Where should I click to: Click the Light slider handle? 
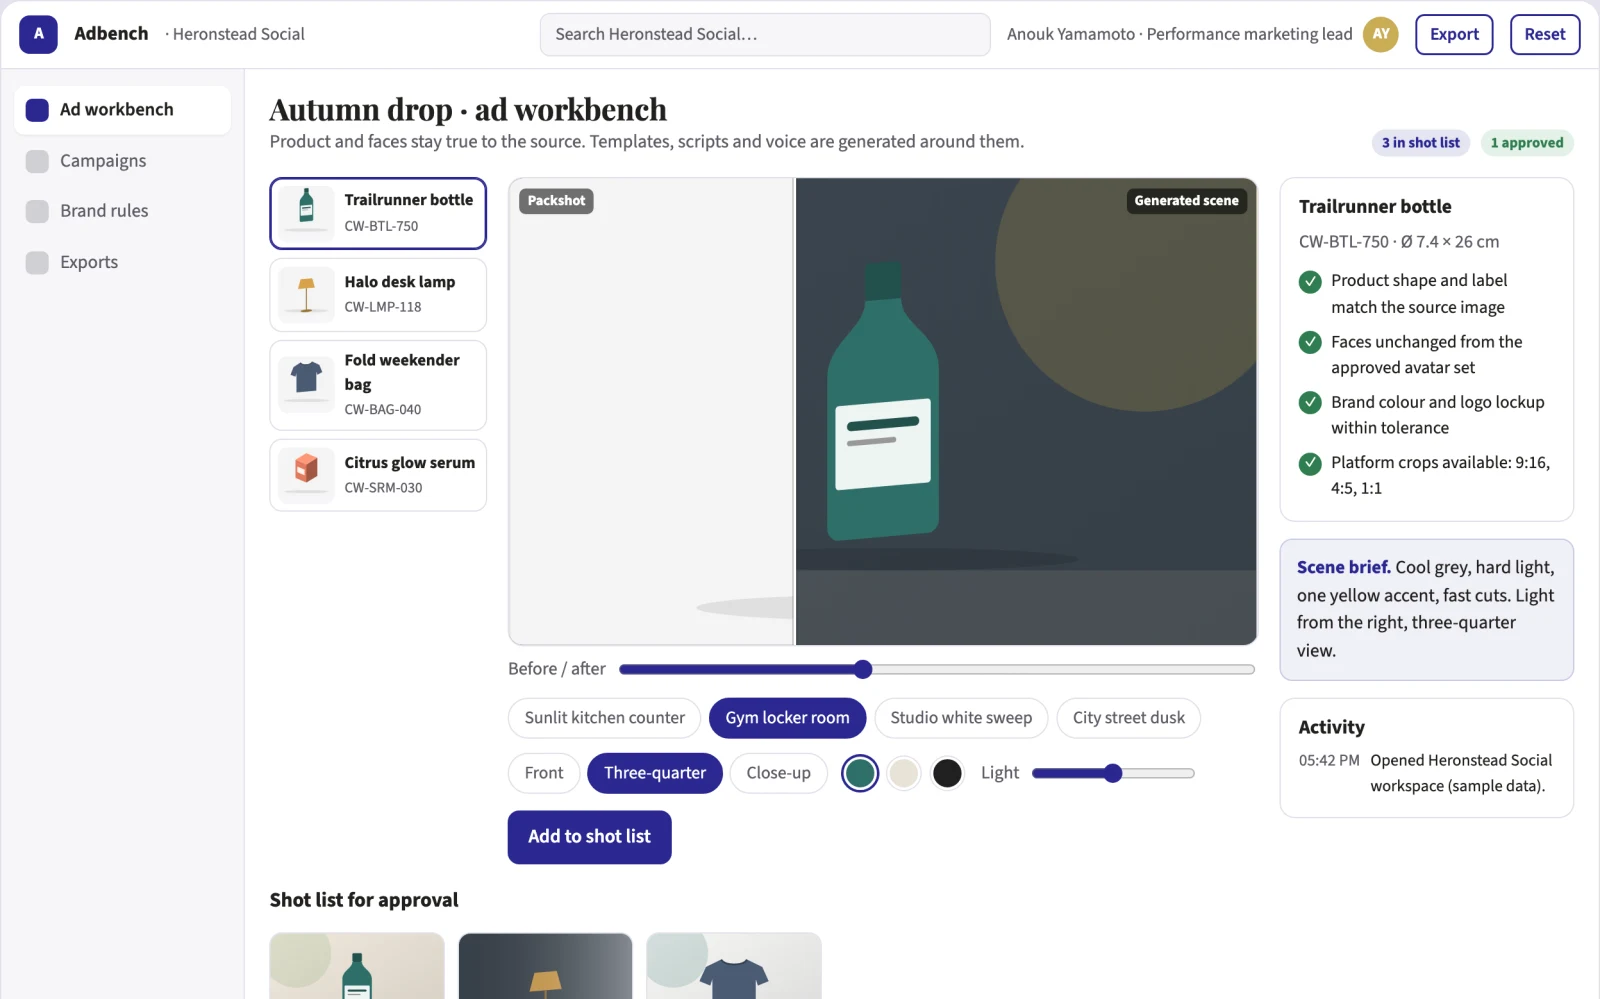(1113, 773)
